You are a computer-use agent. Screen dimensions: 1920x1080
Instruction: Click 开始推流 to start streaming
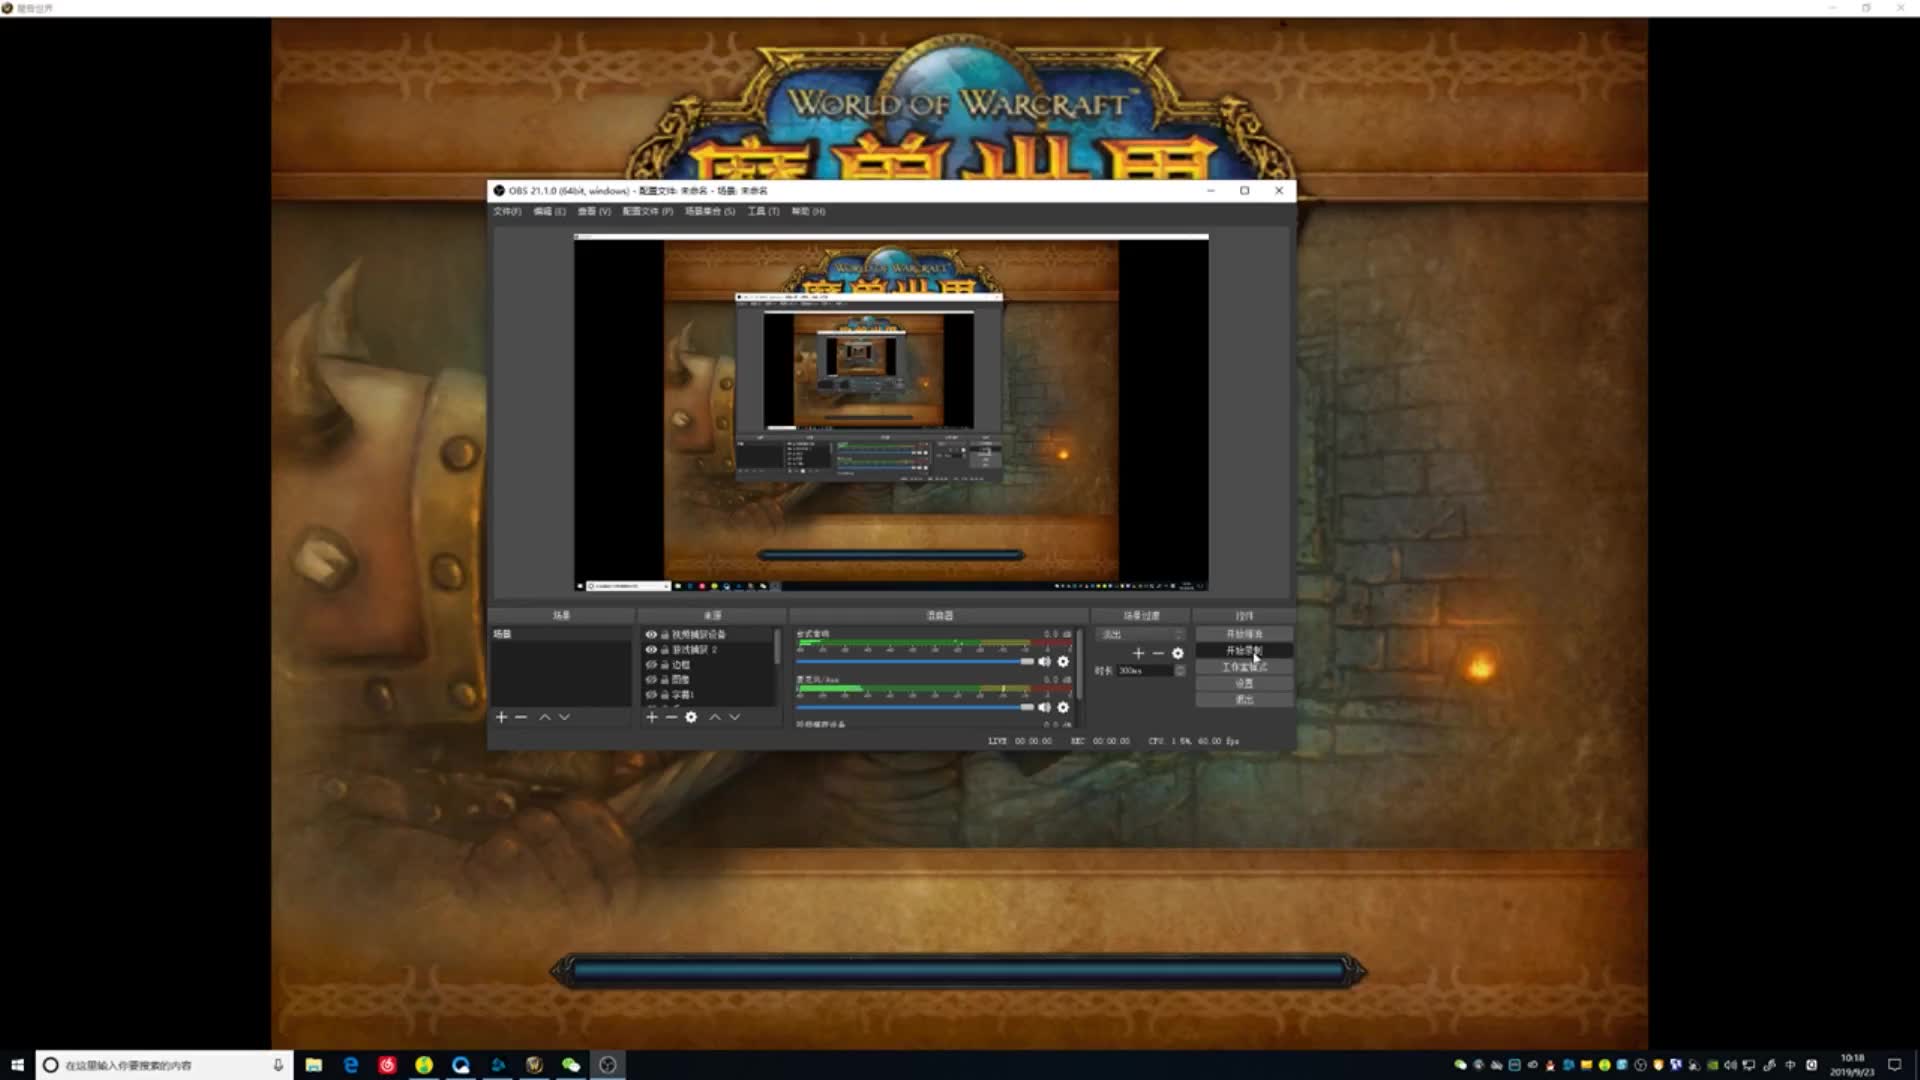pos(1244,634)
